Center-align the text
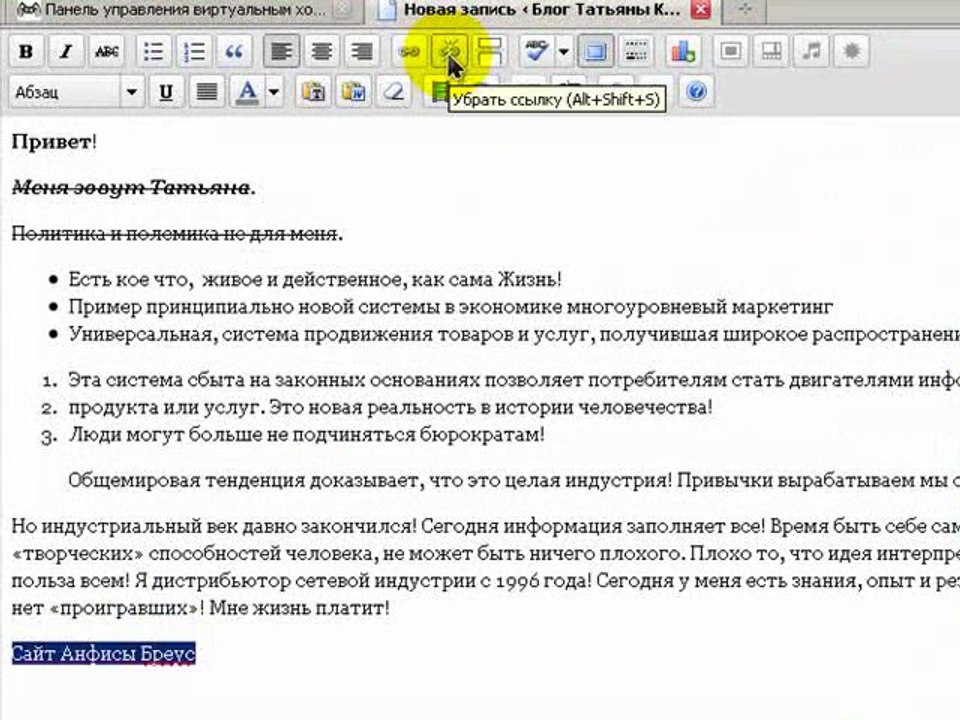The image size is (960, 720). pos(321,51)
